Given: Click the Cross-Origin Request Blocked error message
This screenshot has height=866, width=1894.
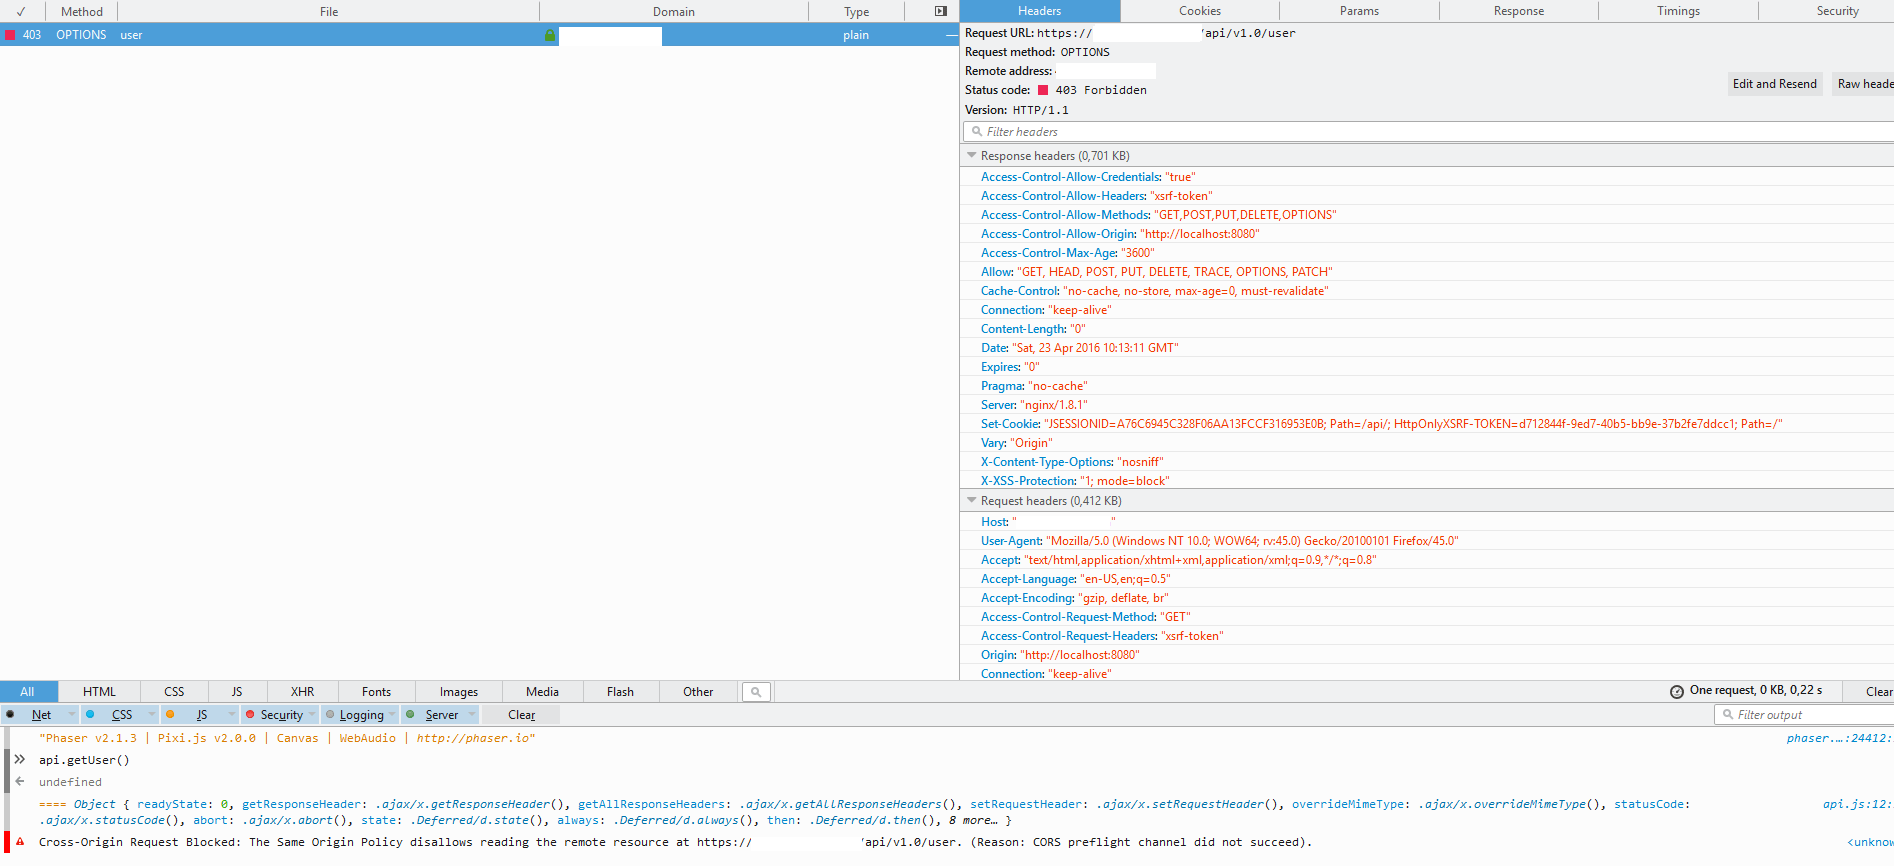Looking at the screenshot, I should pos(675,842).
